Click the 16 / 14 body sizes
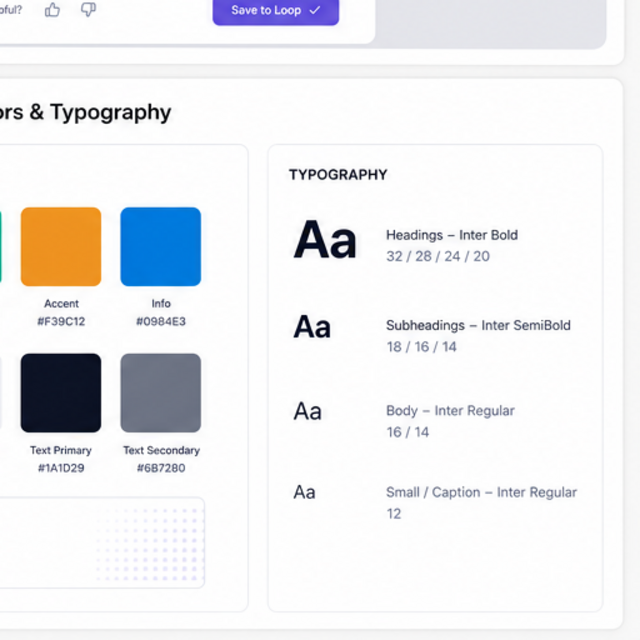This screenshot has width=640, height=640. click(408, 432)
